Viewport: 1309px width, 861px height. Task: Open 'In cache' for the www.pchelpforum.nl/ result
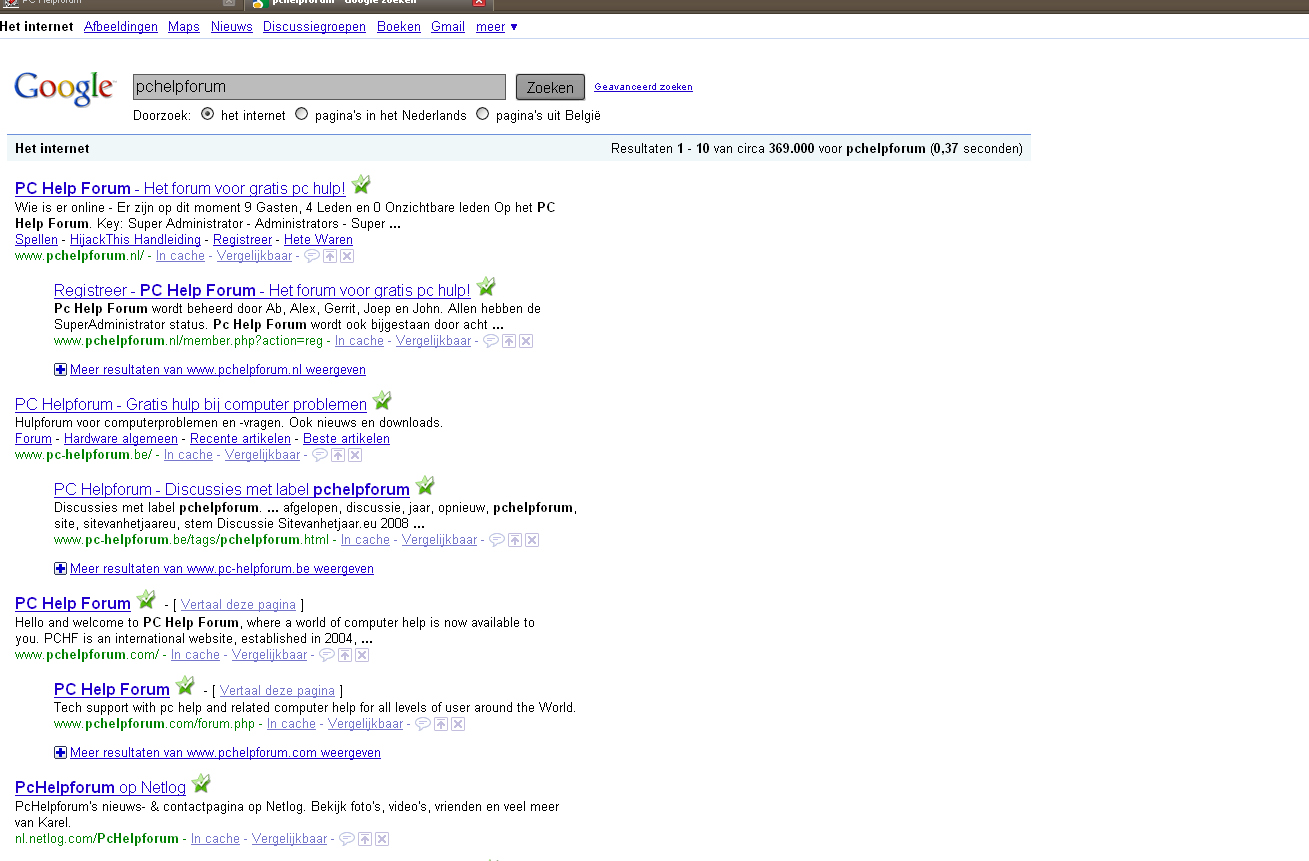click(x=180, y=256)
